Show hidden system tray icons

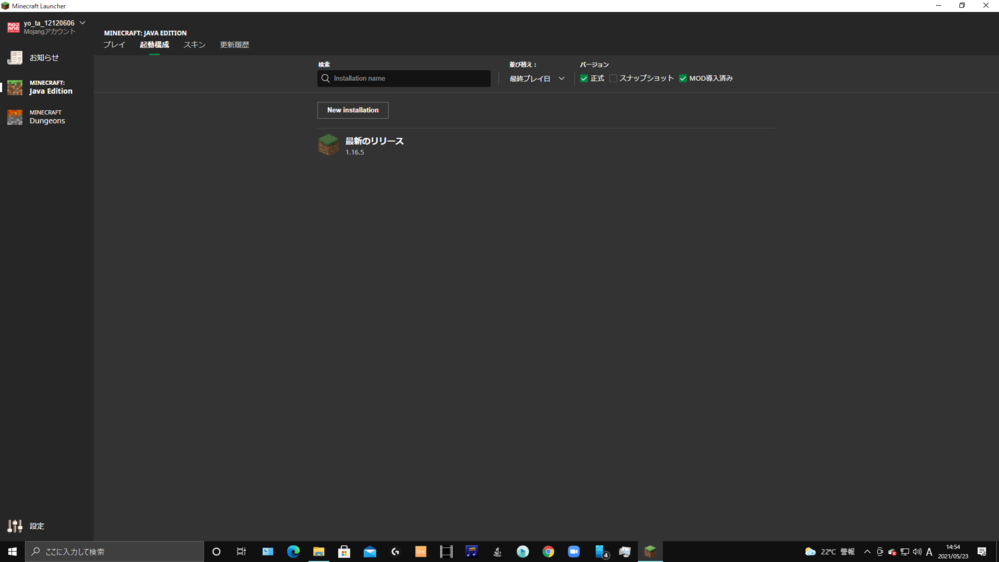pos(867,552)
